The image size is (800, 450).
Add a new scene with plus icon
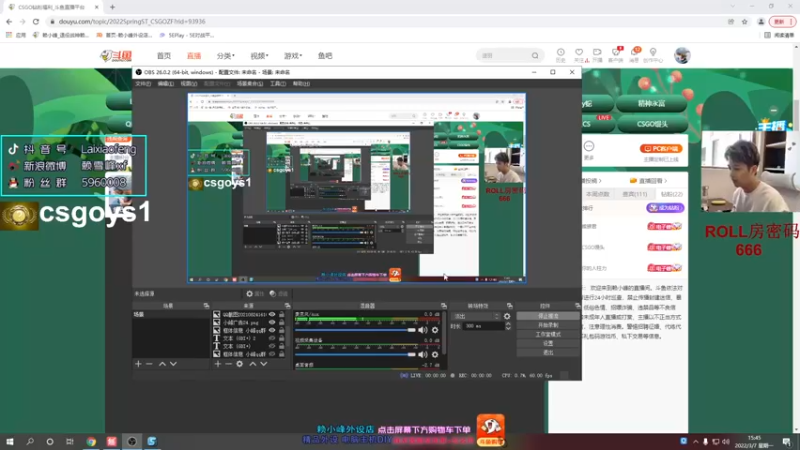[x=138, y=364]
